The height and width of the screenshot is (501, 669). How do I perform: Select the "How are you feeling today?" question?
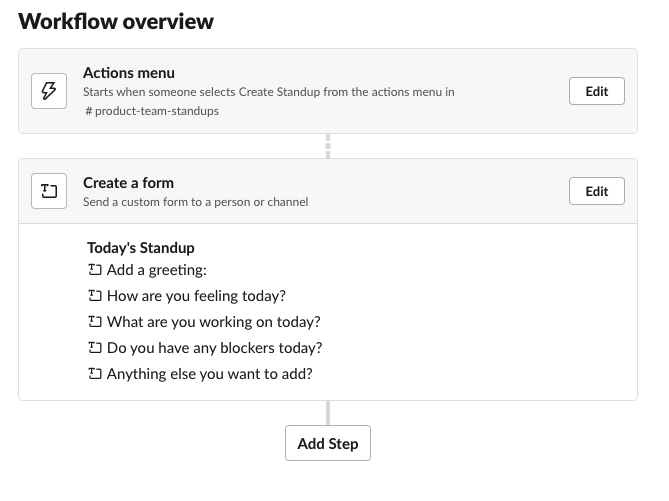[x=196, y=296]
